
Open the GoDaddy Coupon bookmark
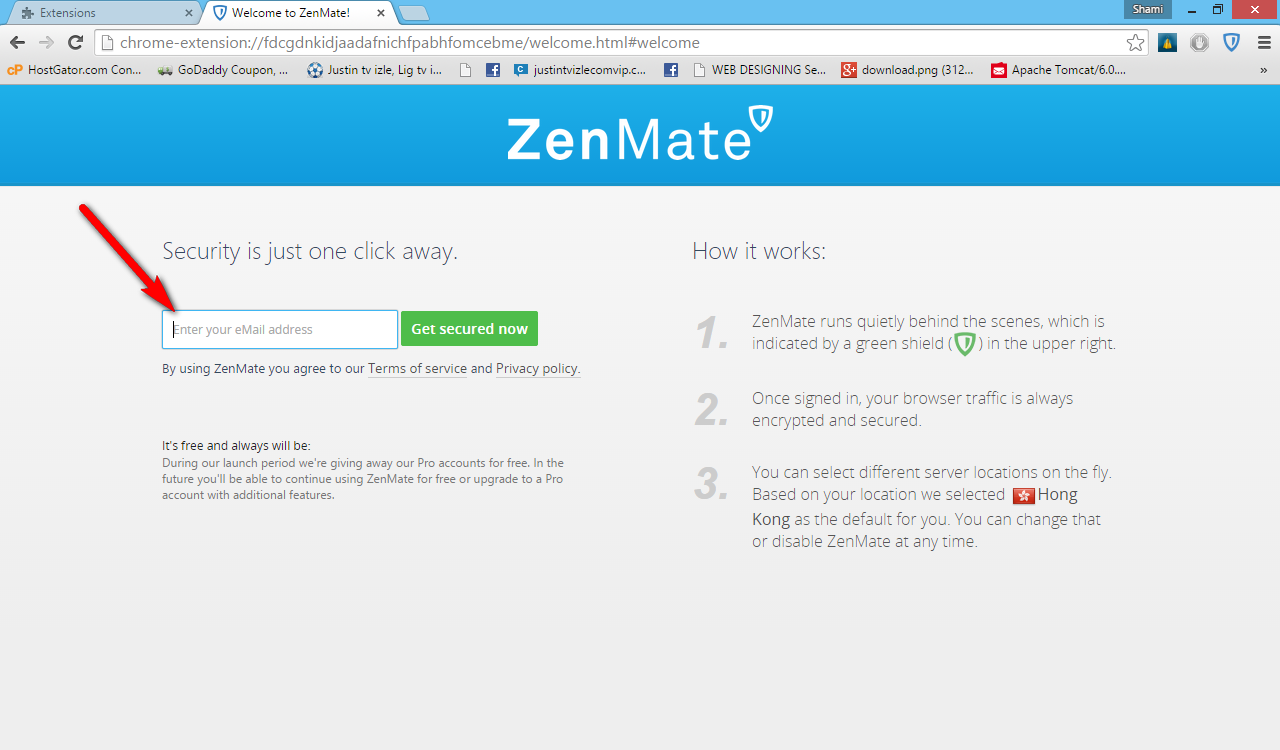pos(223,70)
